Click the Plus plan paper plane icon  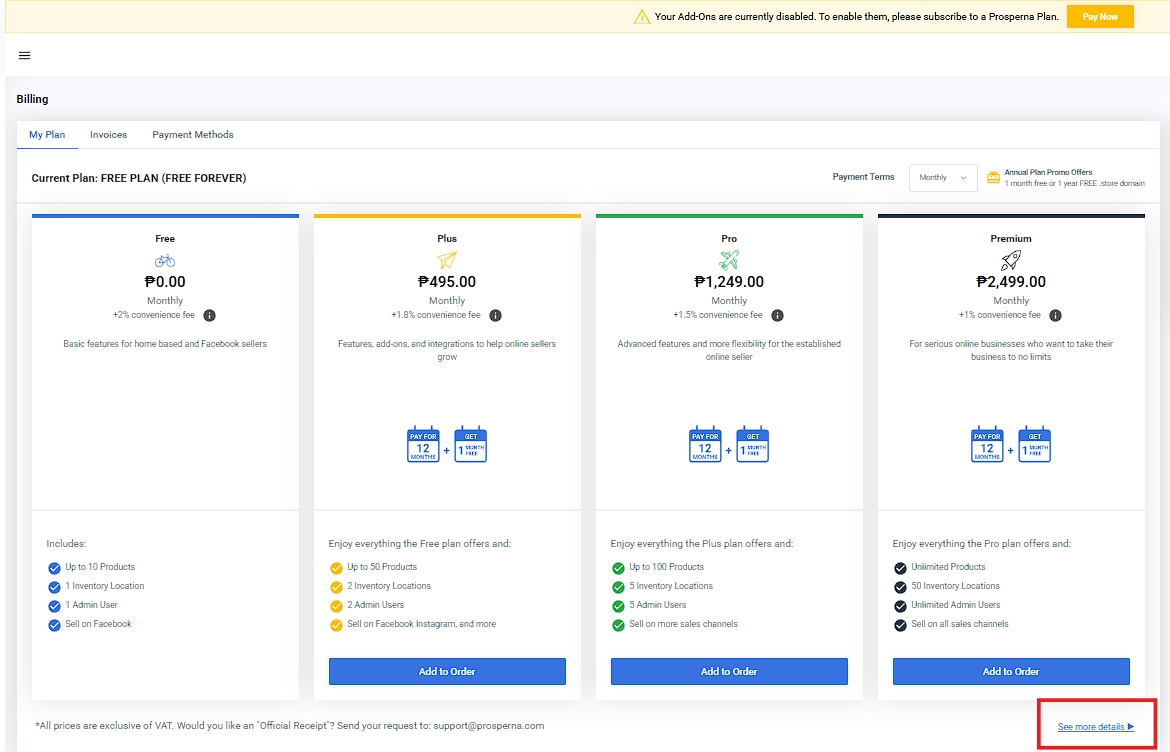pyautogui.click(x=447, y=260)
